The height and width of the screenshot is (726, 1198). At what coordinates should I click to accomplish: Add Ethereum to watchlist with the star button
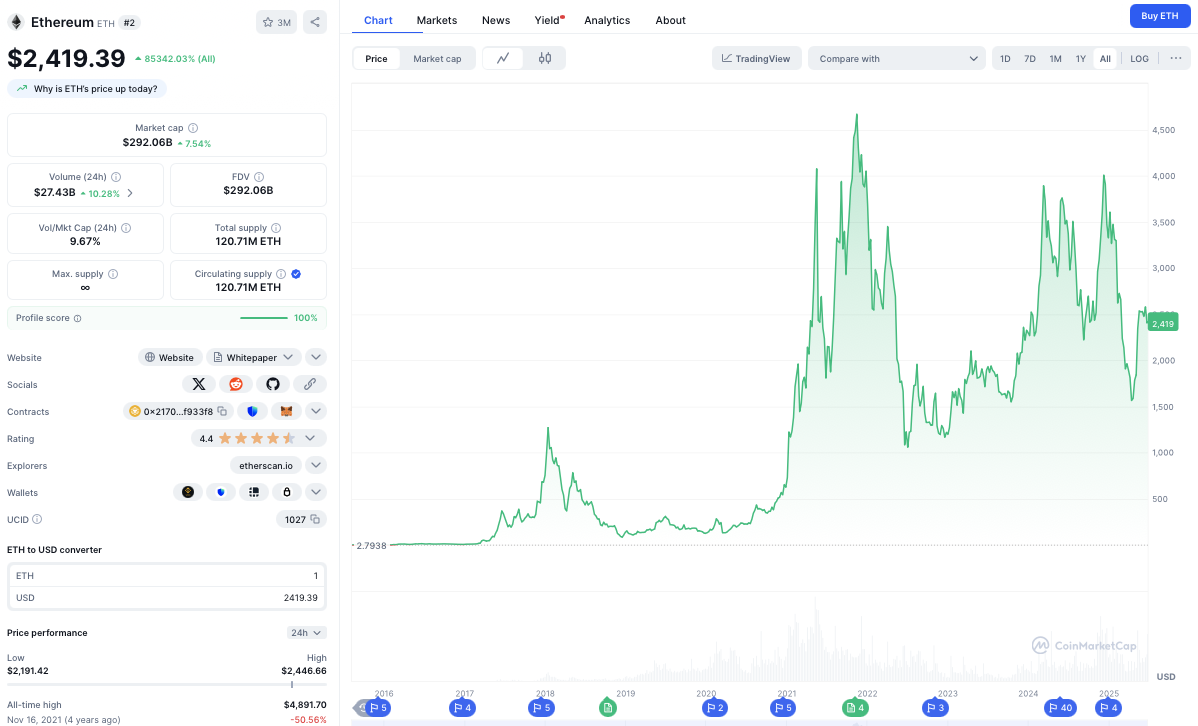pyautogui.click(x=276, y=22)
